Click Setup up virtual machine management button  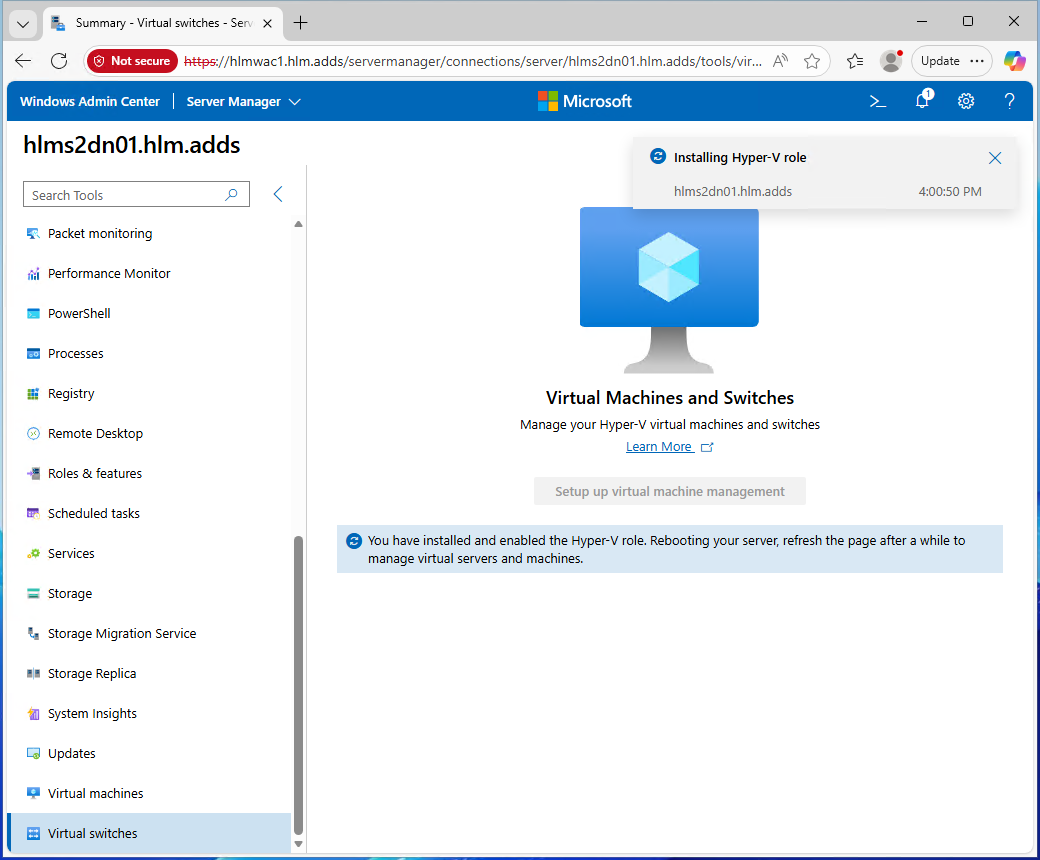pos(669,491)
